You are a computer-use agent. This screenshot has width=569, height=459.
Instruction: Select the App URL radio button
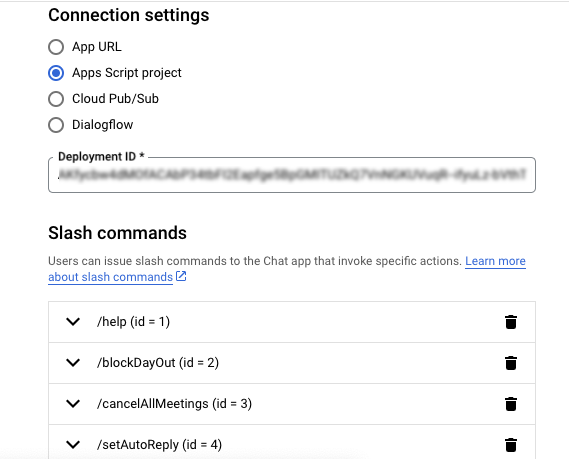pos(56,47)
